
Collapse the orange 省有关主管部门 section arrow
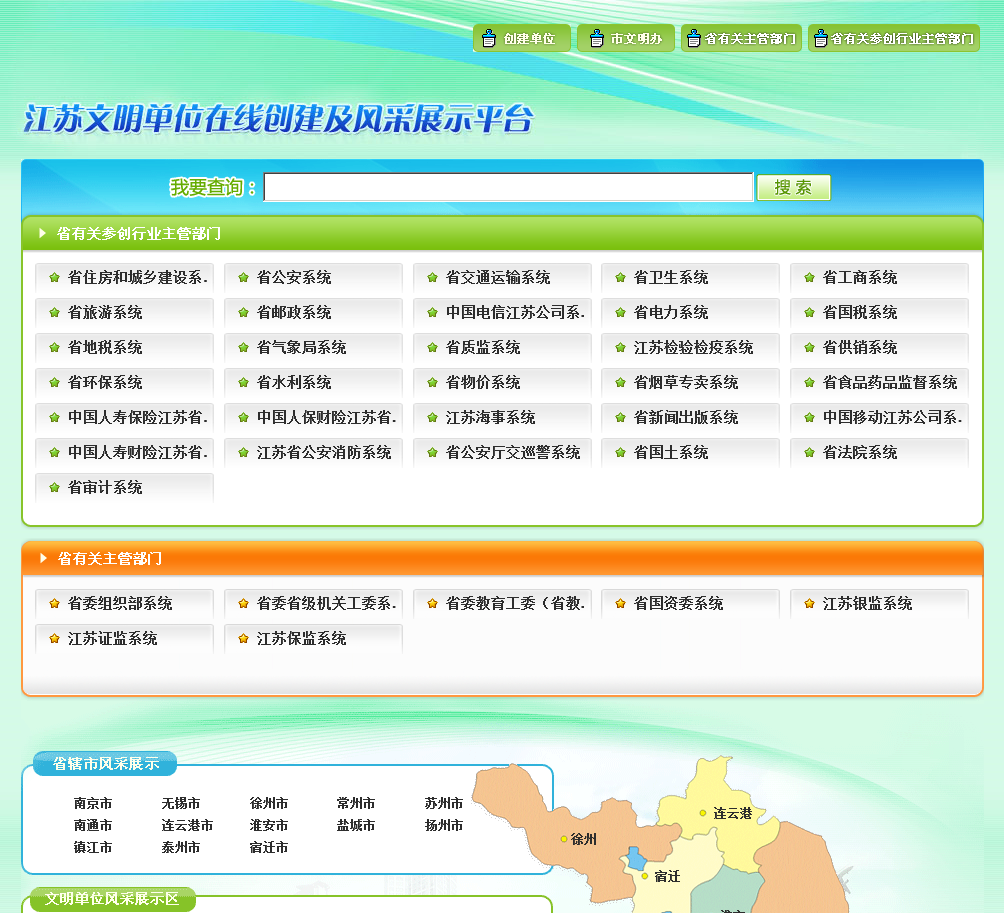pos(43,558)
